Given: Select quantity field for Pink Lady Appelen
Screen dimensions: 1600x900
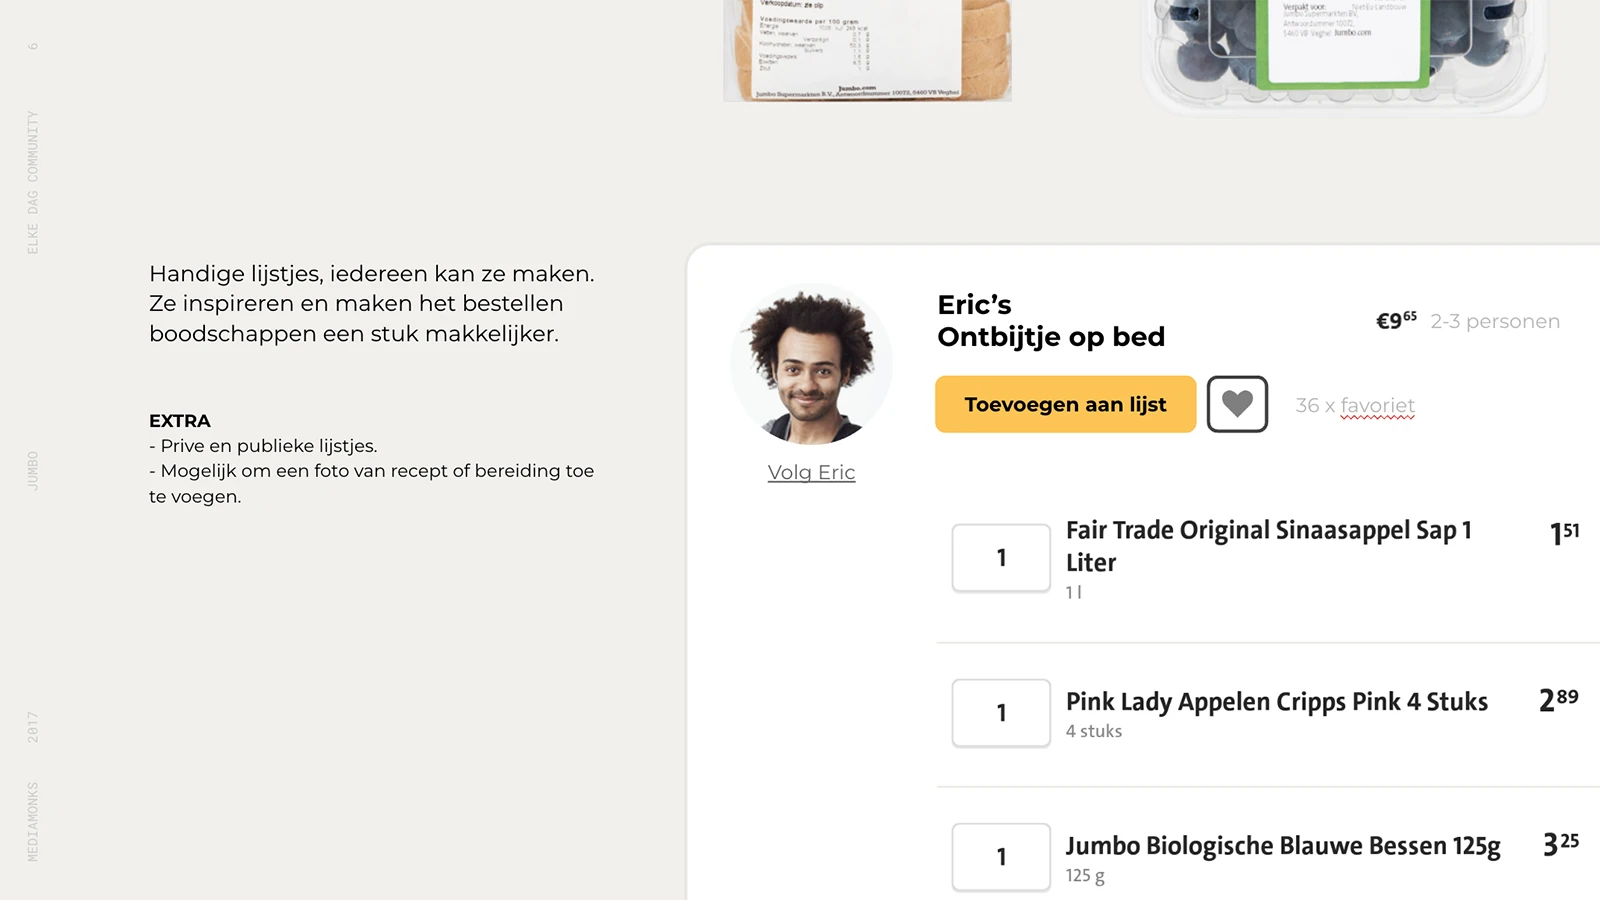Looking at the screenshot, I should coord(1001,713).
